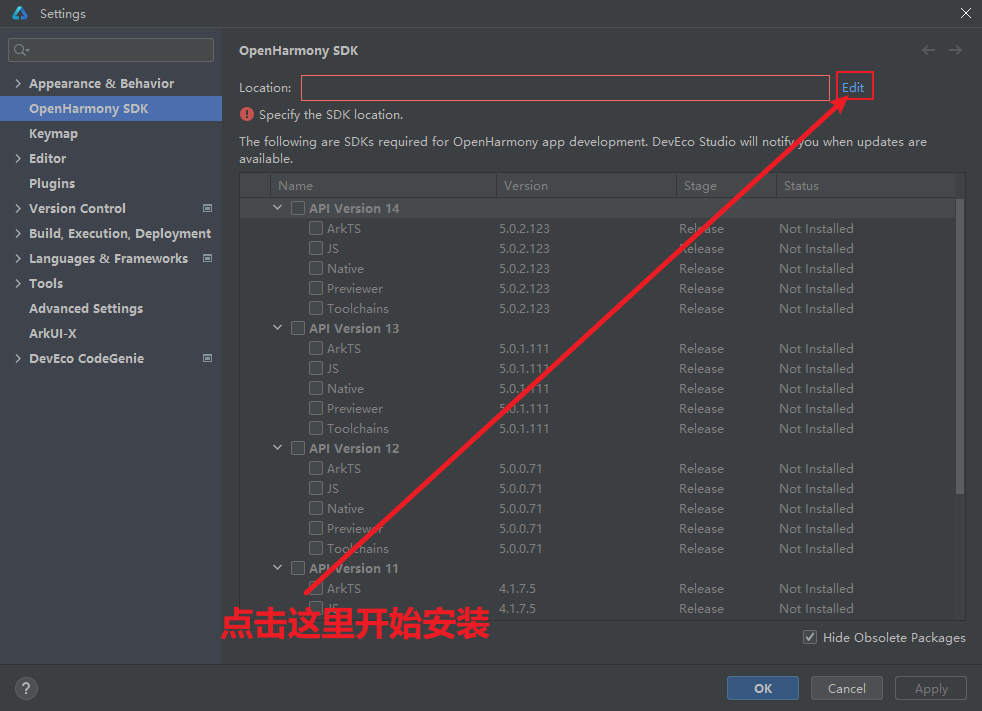Open Tools settings category

(x=46, y=283)
